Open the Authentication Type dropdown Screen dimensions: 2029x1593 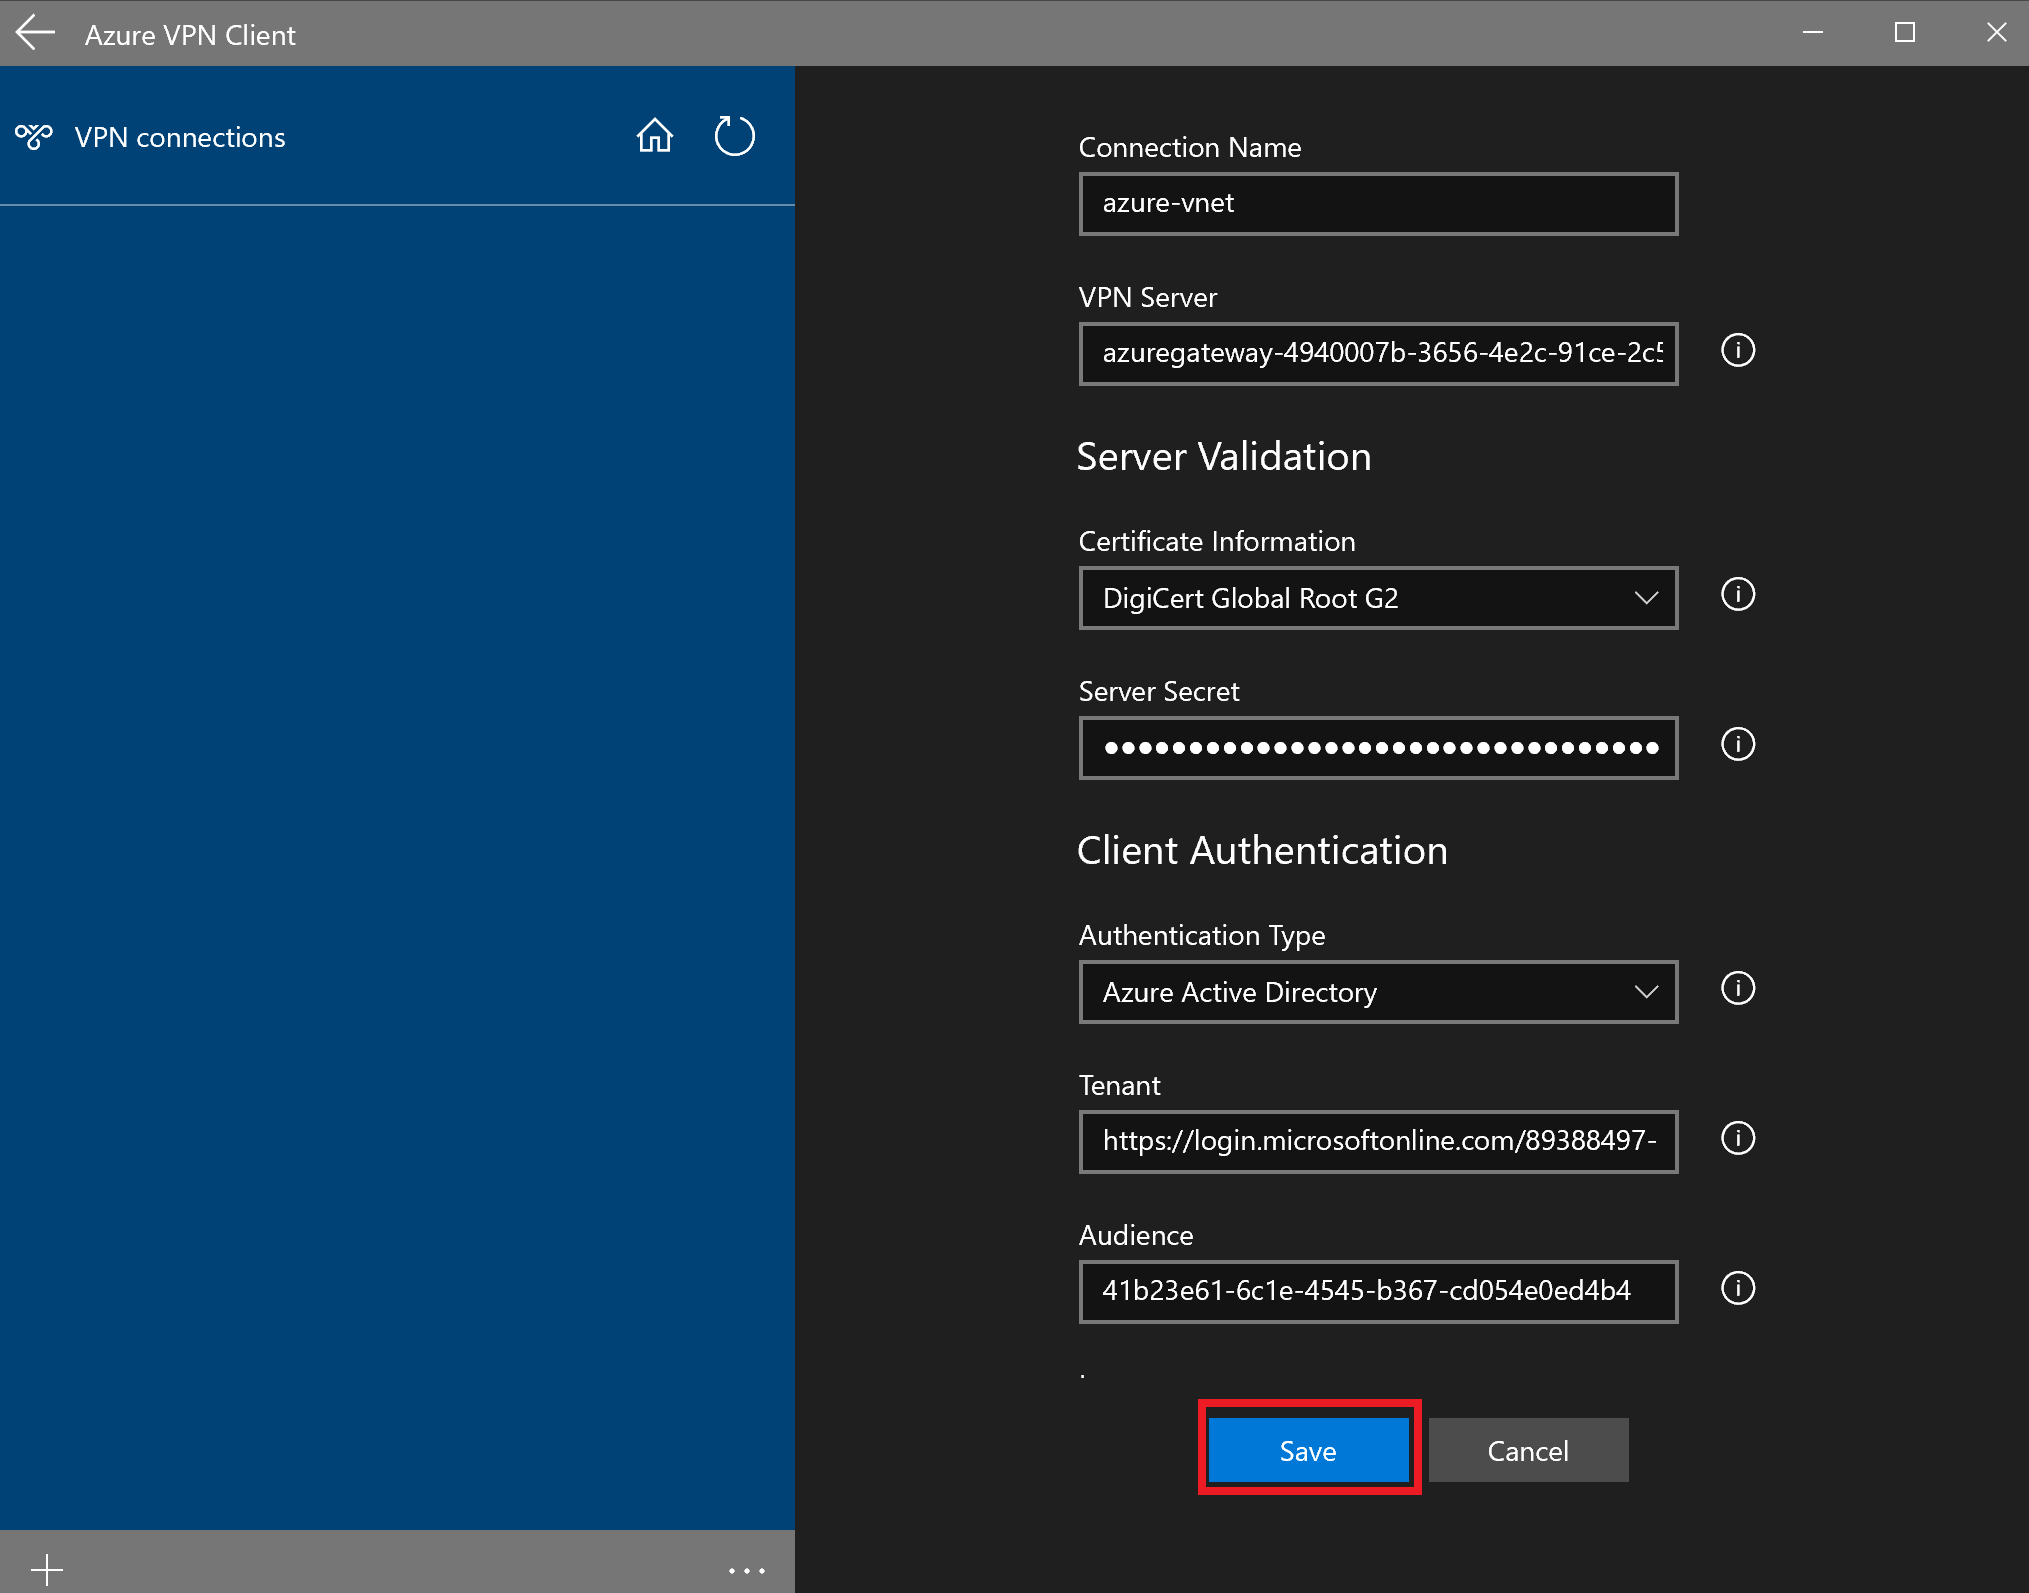click(x=1378, y=992)
